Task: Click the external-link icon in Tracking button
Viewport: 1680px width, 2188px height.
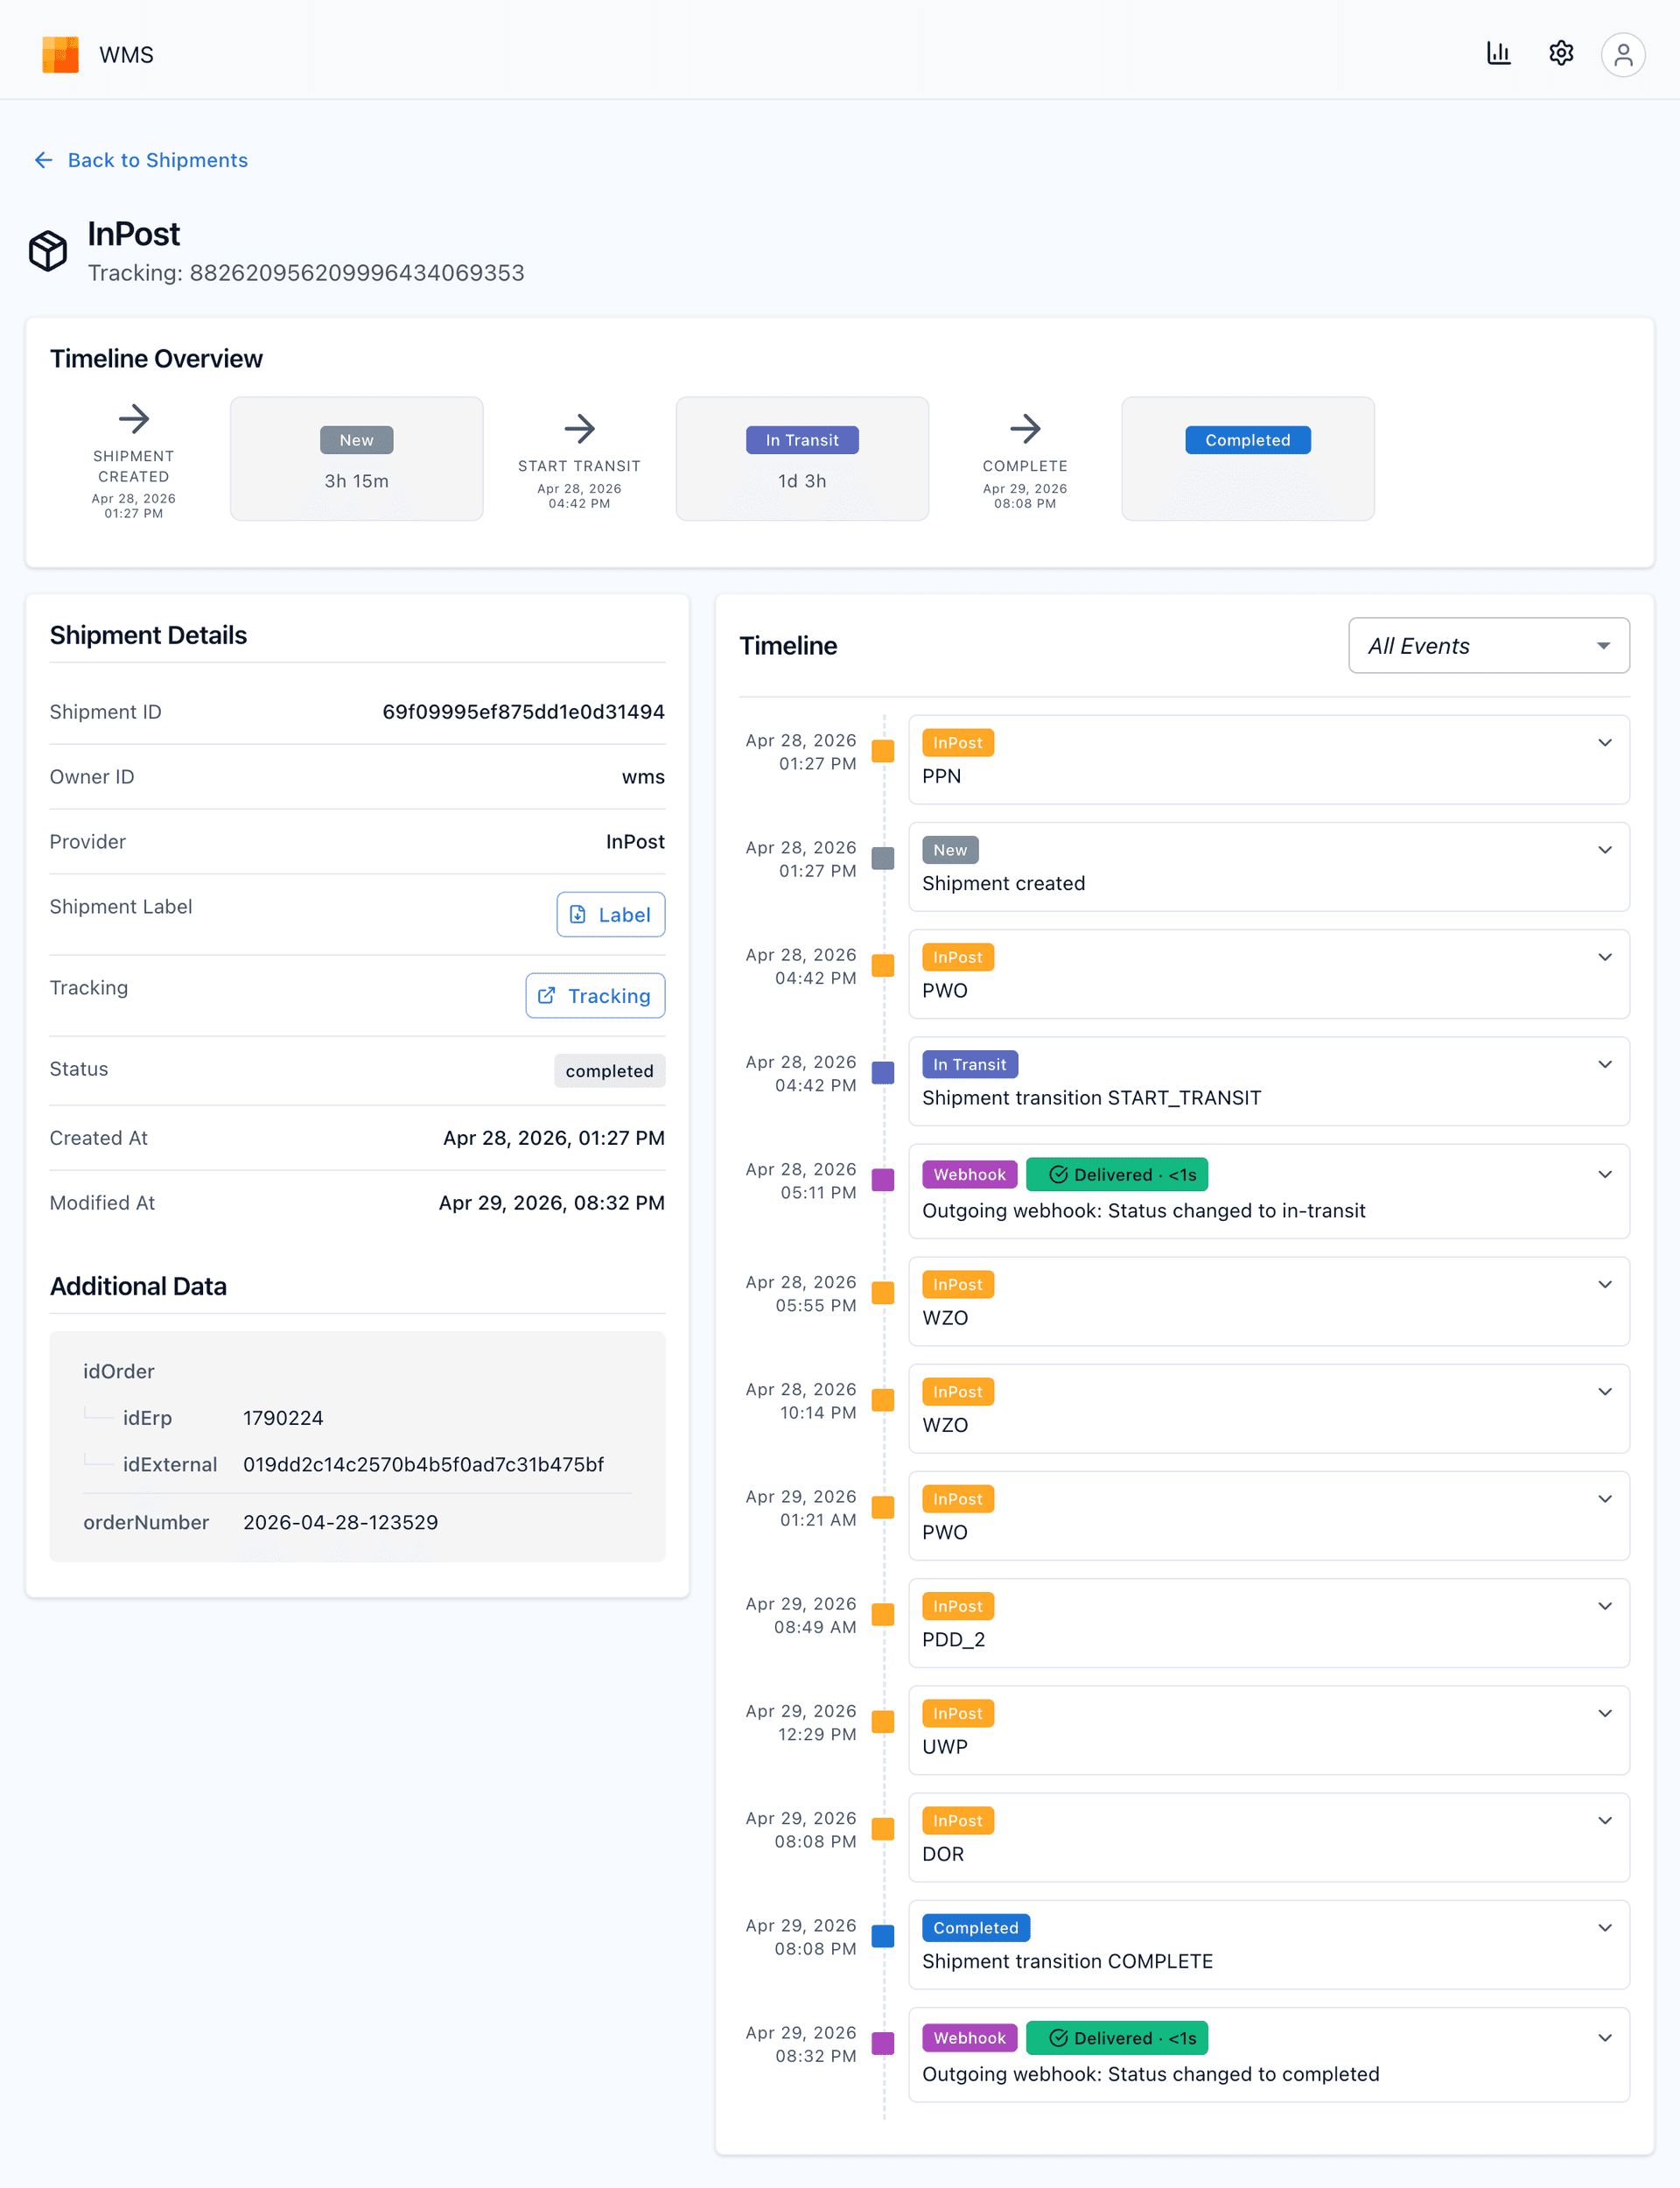Action: coord(546,995)
